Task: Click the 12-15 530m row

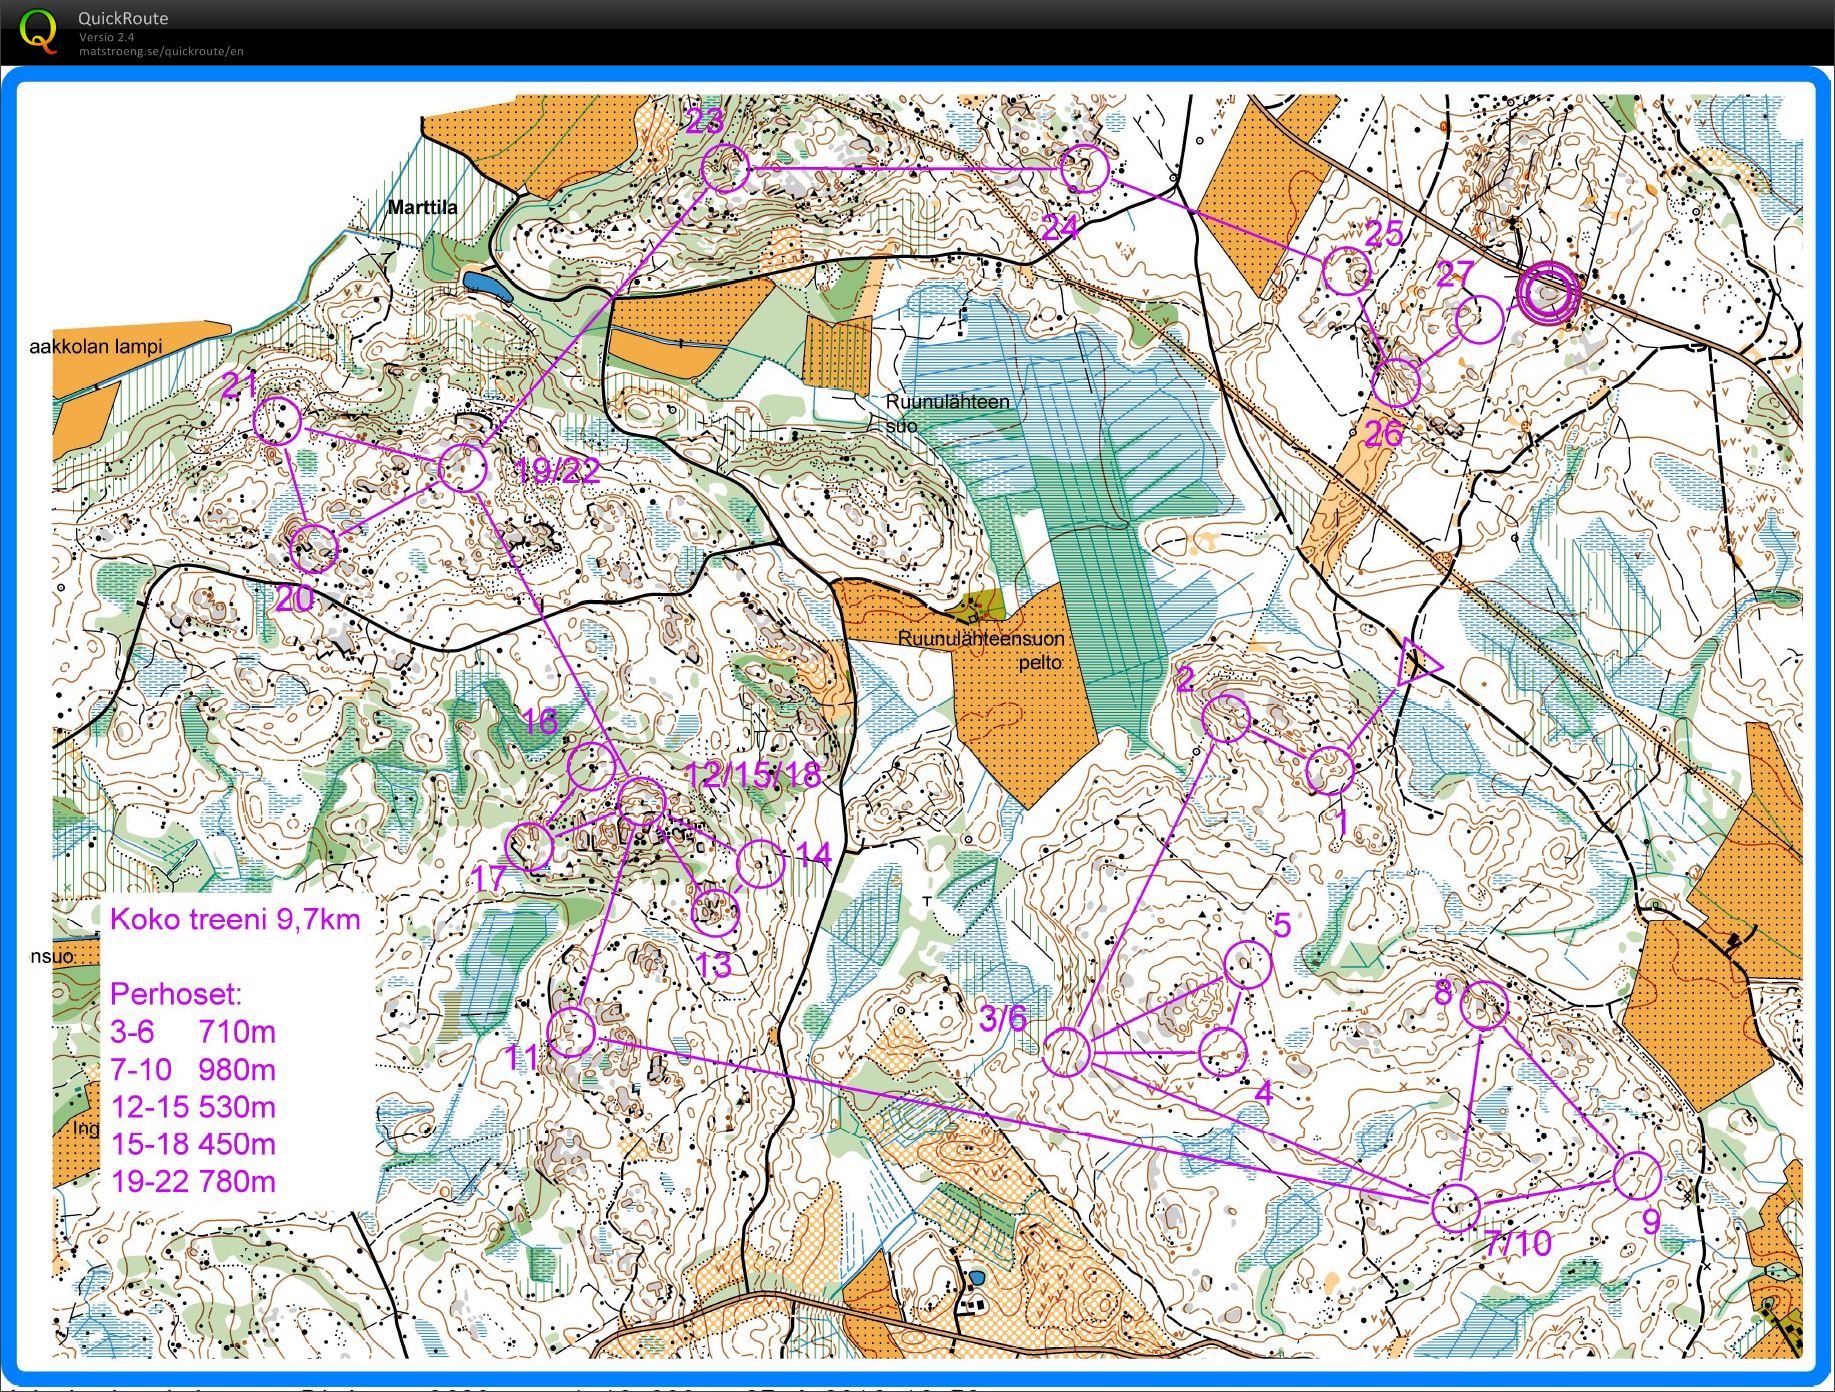Action: 193,1107
